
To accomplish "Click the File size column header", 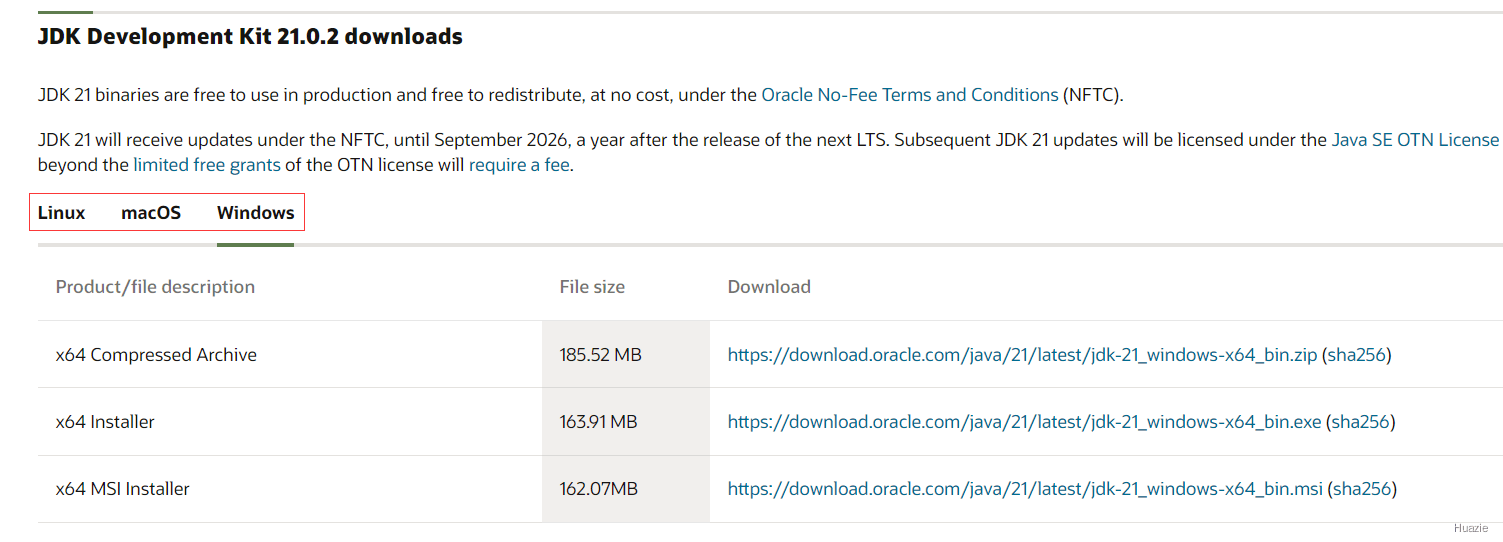I will coord(592,287).
